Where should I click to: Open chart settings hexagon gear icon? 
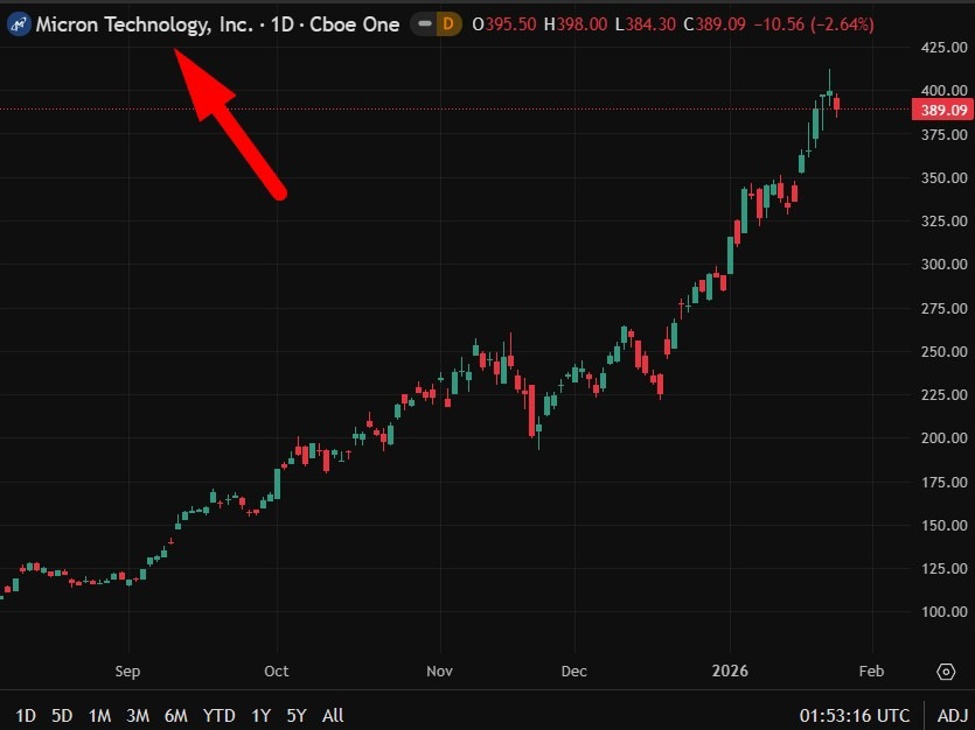click(x=945, y=671)
